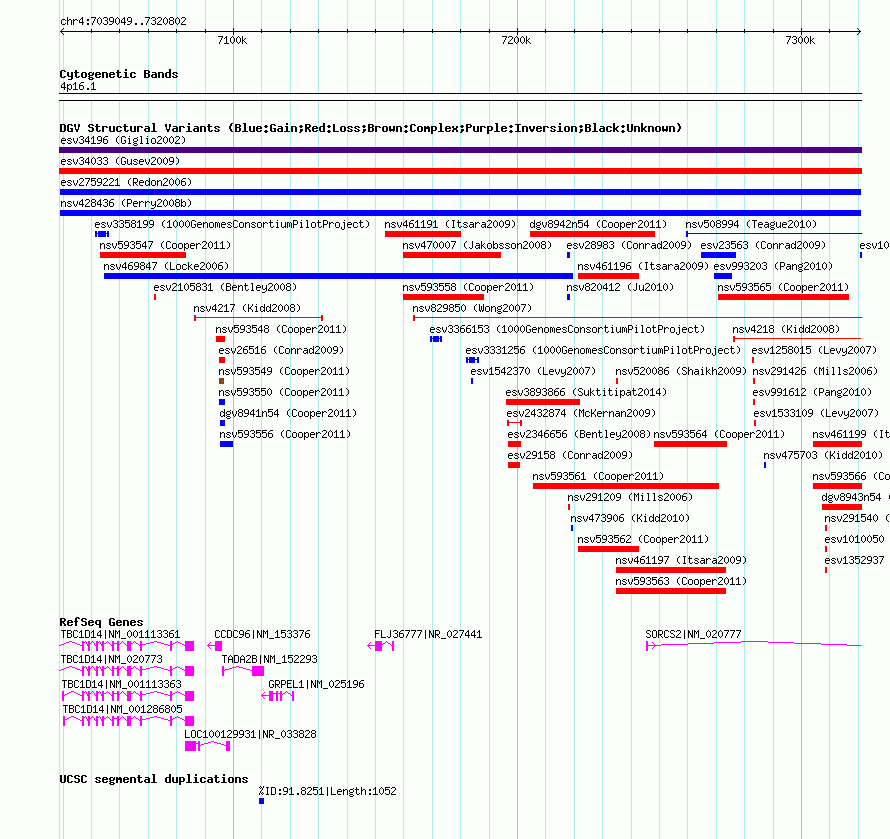890x839 pixels.
Task: Click nsv593564 (Cooper2011) variant
Action: coord(690,444)
